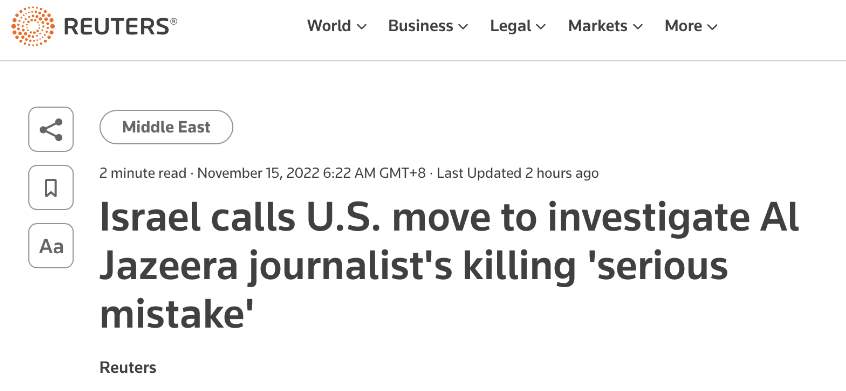Open the World menu
Viewport: 846px width, 391px height.
329,26
